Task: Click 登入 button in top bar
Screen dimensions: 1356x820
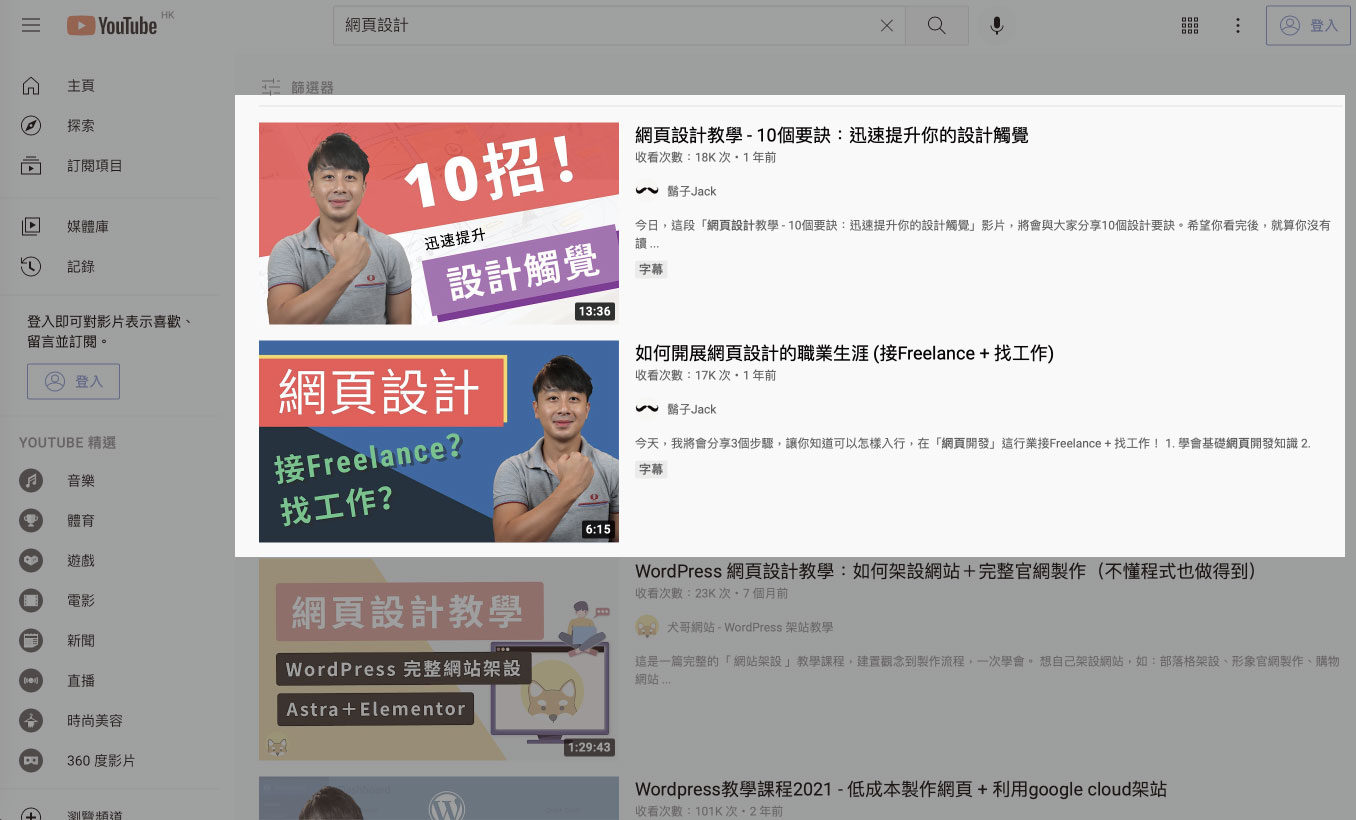Action: coord(1307,26)
